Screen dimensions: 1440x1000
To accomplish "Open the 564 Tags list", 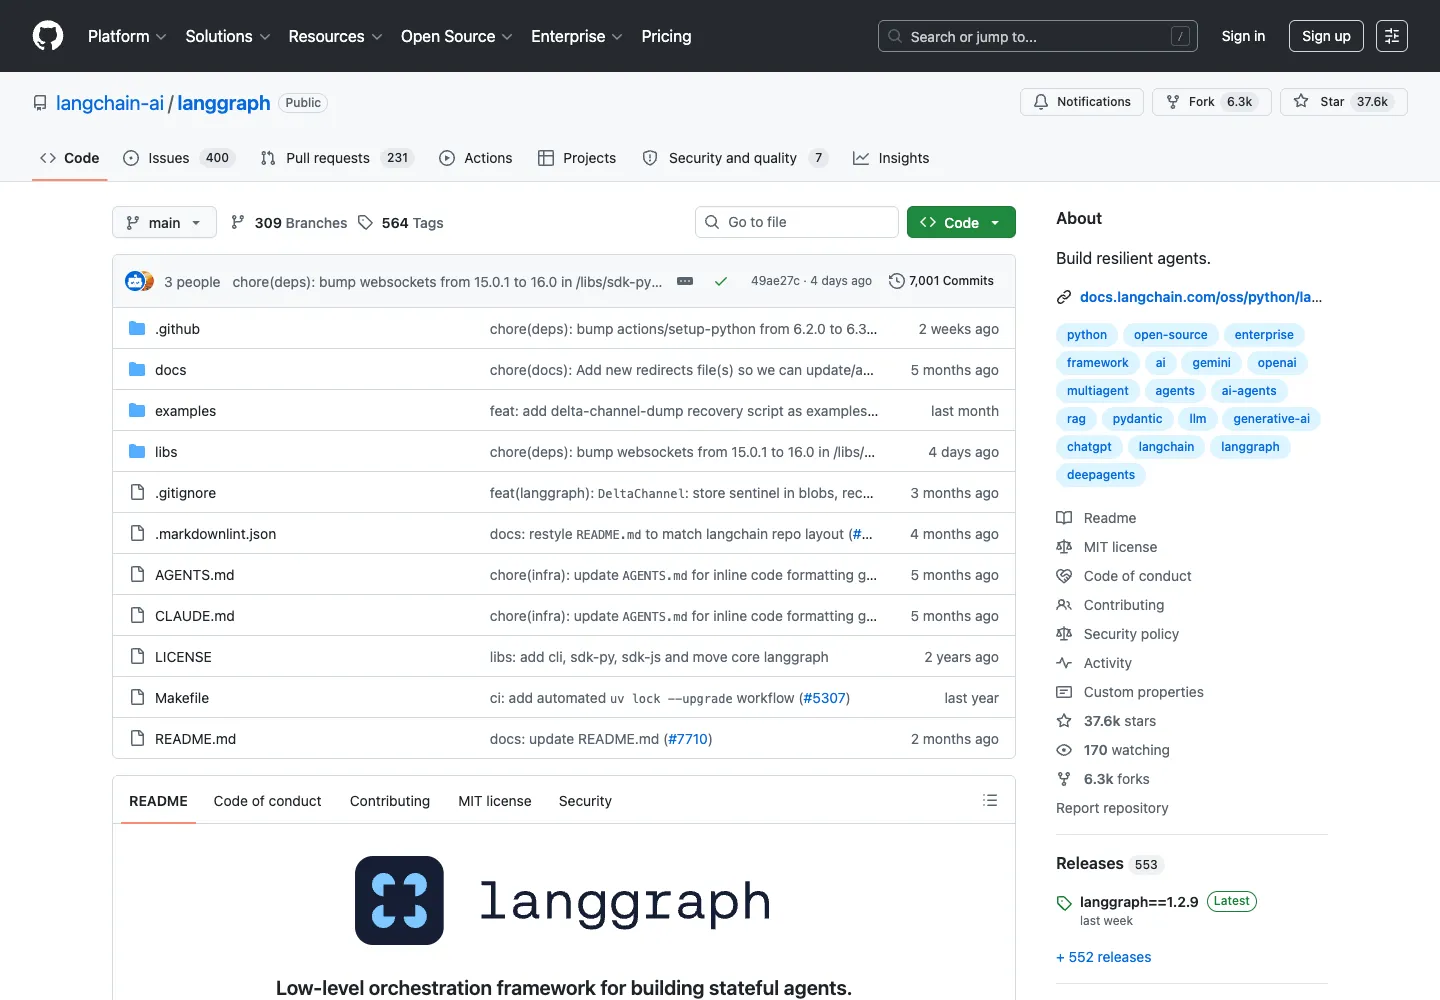I will point(401,223).
